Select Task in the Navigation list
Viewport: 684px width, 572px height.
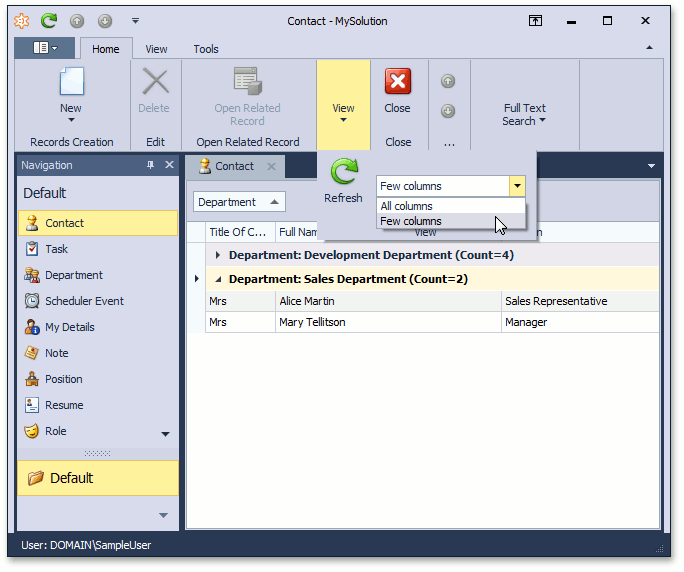pos(98,249)
